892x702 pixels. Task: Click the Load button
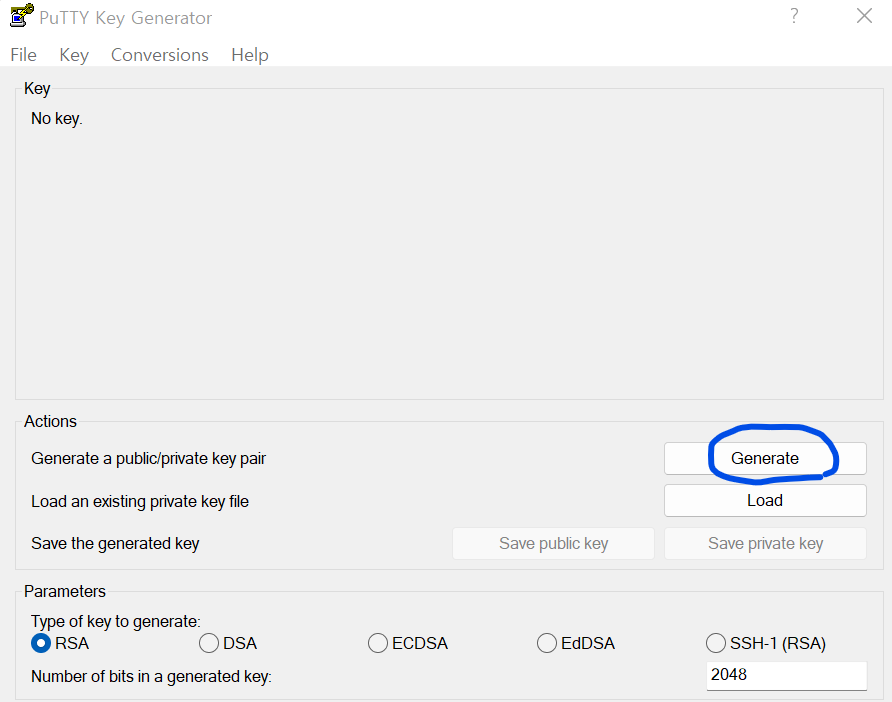(765, 501)
